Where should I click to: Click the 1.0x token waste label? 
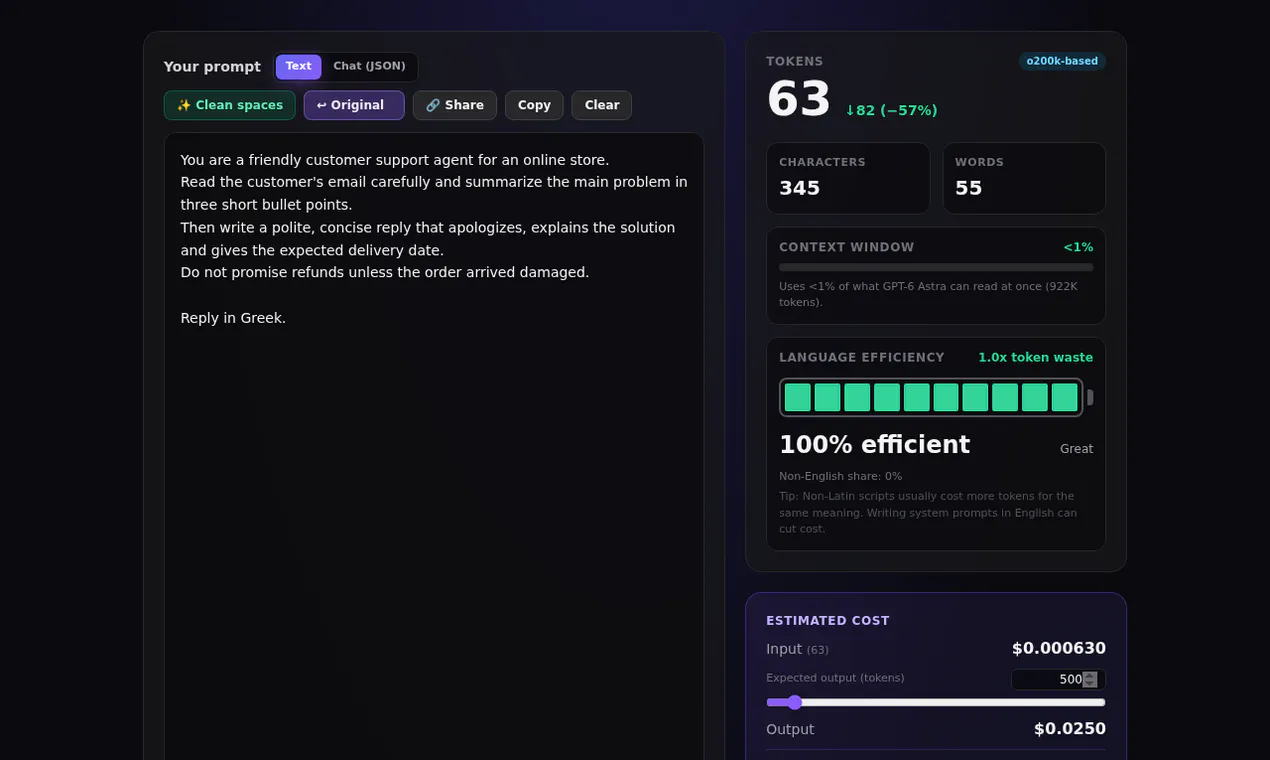1036,357
